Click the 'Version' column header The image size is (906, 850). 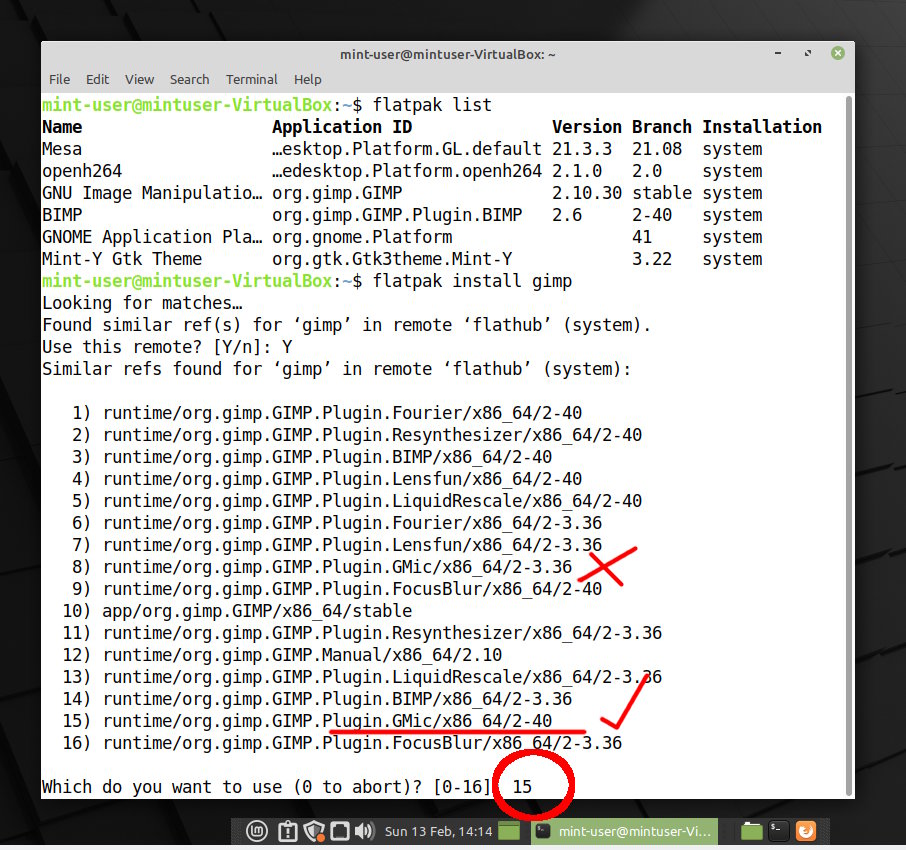586,127
